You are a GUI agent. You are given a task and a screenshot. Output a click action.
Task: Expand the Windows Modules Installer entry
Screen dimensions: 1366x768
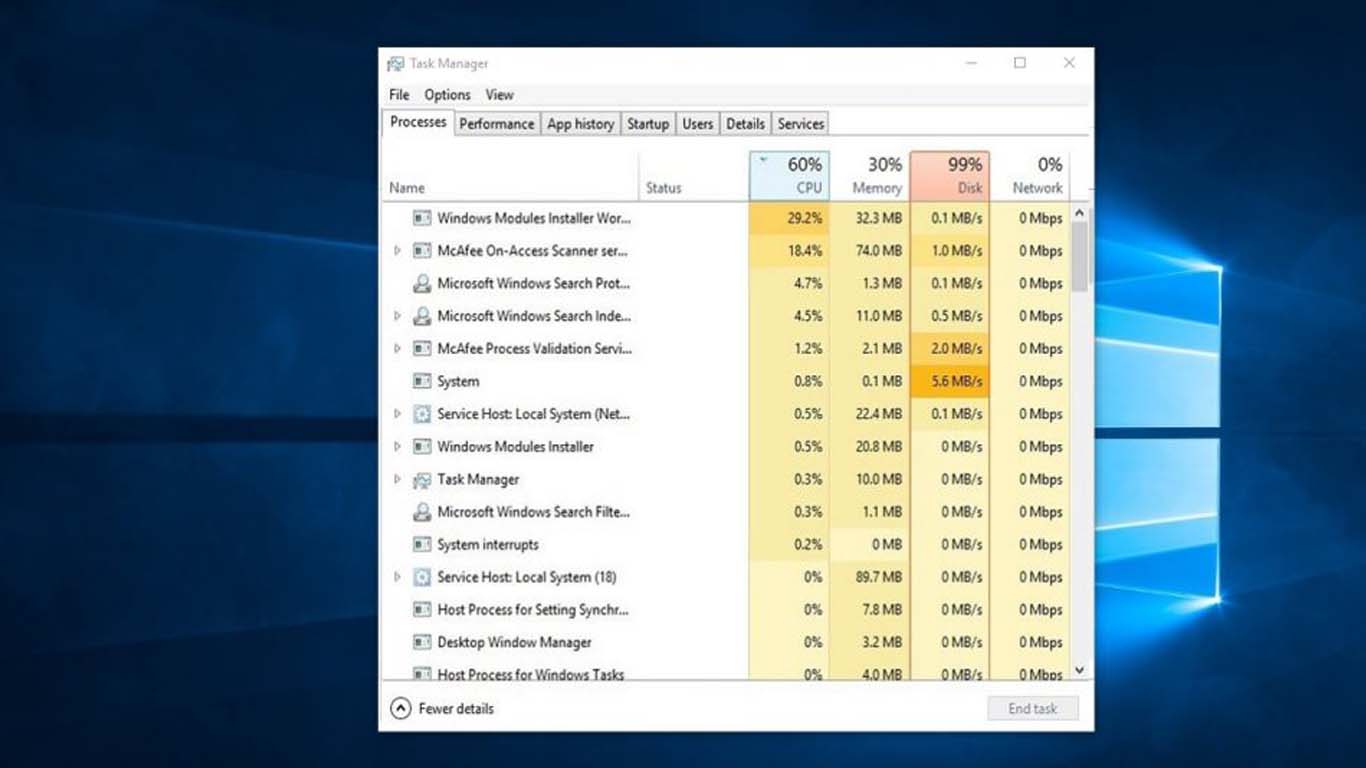click(398, 446)
